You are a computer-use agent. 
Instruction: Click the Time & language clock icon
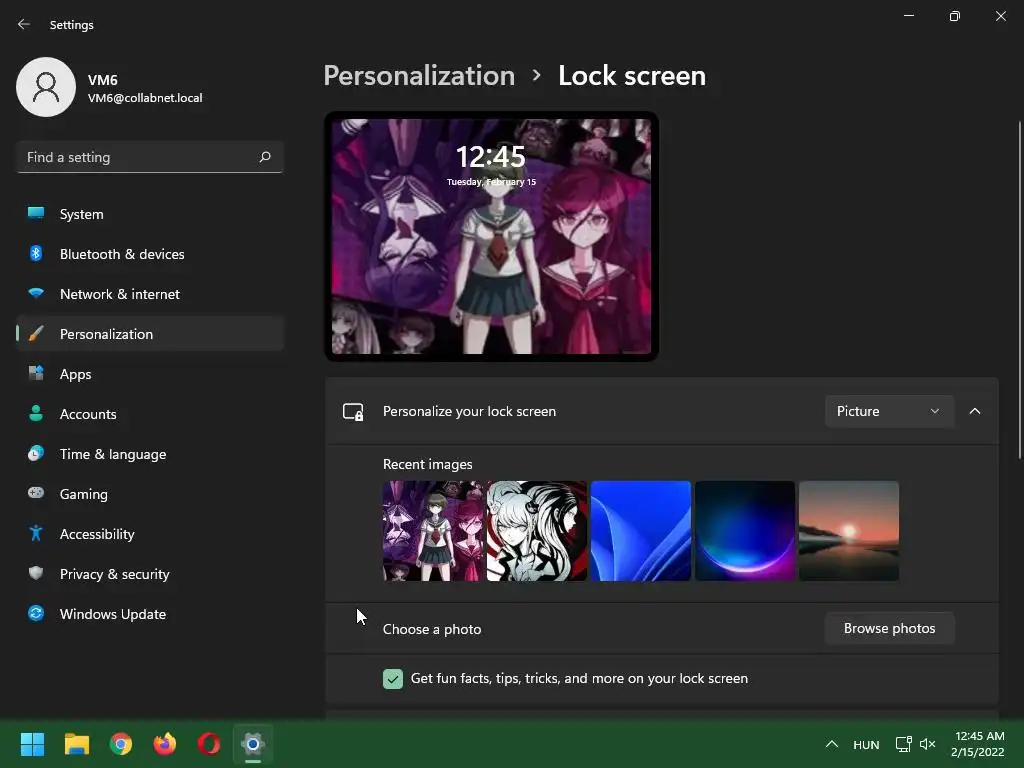[36, 453]
